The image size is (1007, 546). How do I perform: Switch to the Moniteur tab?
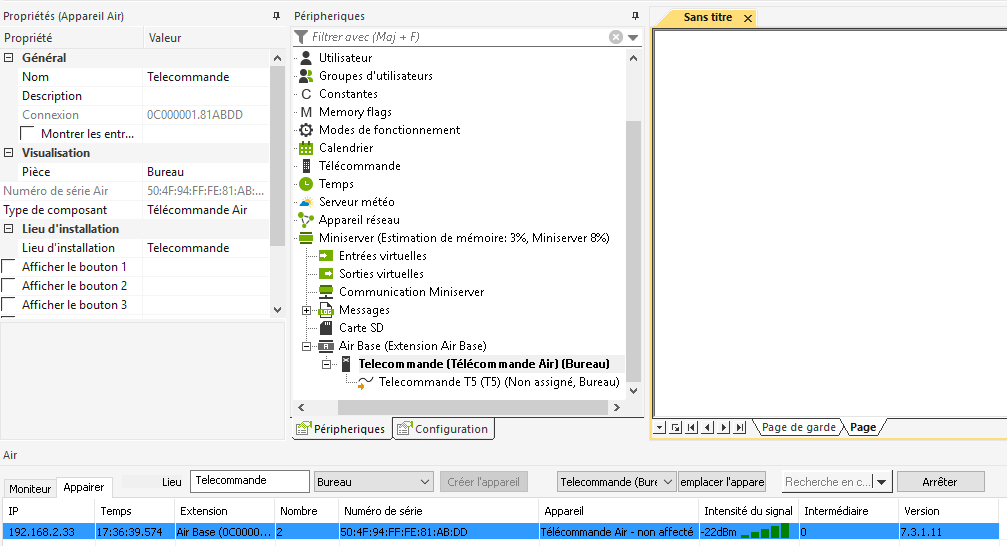point(30,489)
